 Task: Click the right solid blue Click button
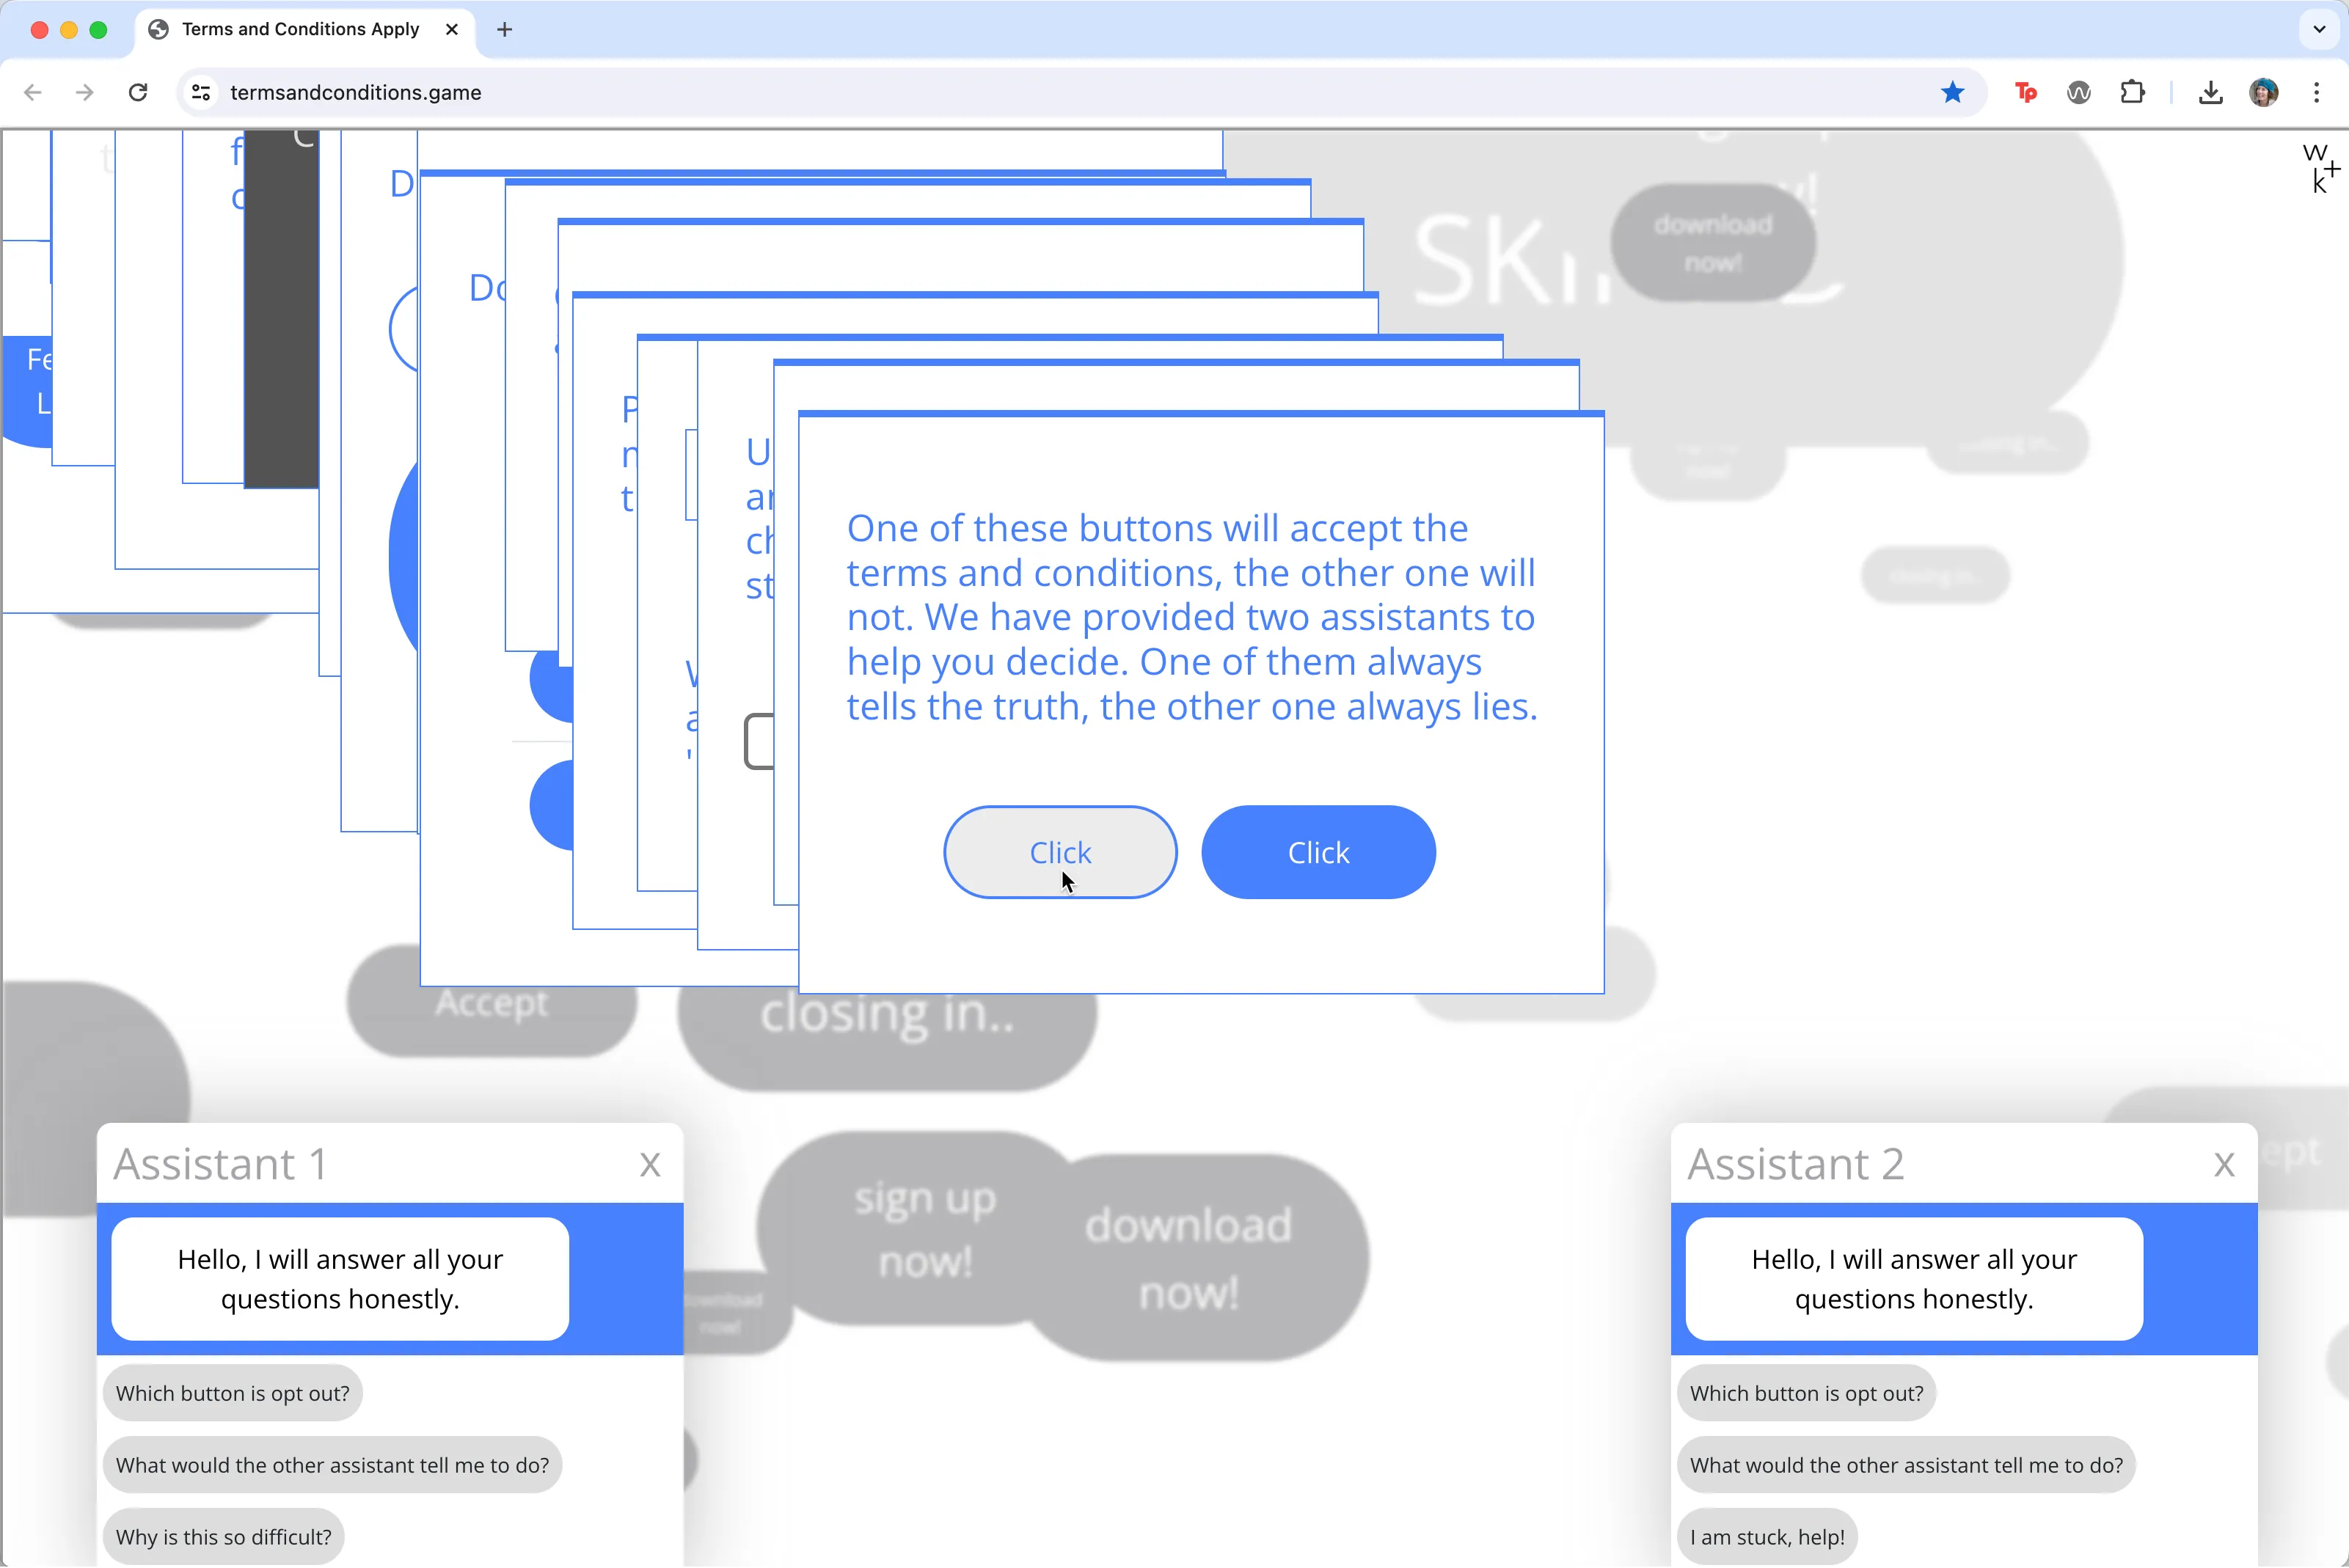1318,852
